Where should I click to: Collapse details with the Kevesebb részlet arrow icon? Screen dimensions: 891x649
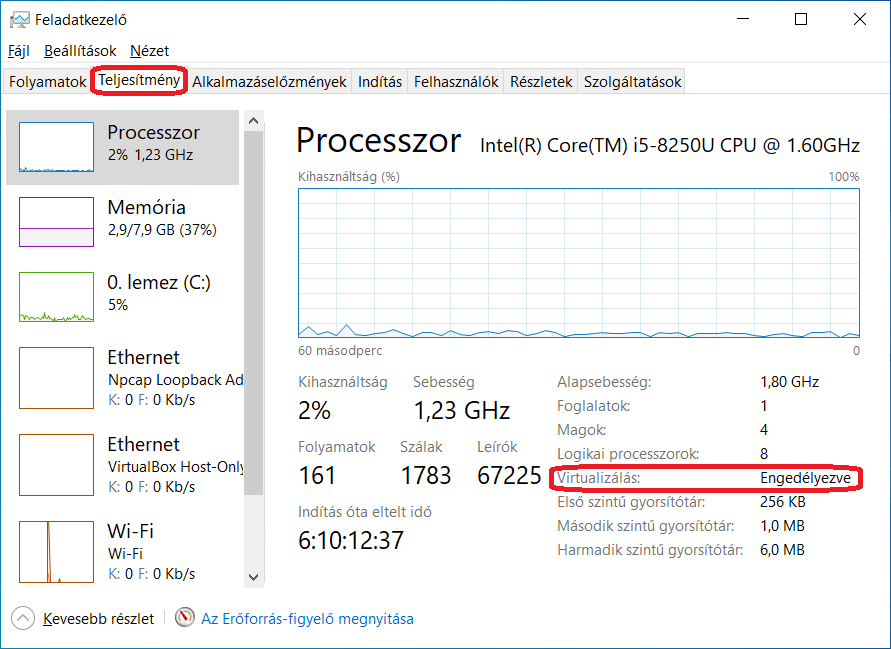[x=23, y=618]
